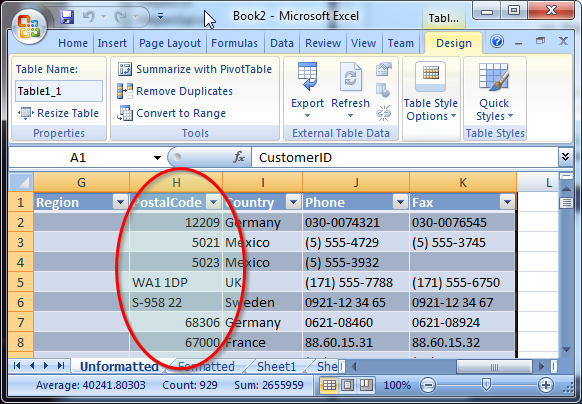The width and height of the screenshot is (582, 404).
Task: Toggle Page Break Preview view button
Action: point(366,385)
